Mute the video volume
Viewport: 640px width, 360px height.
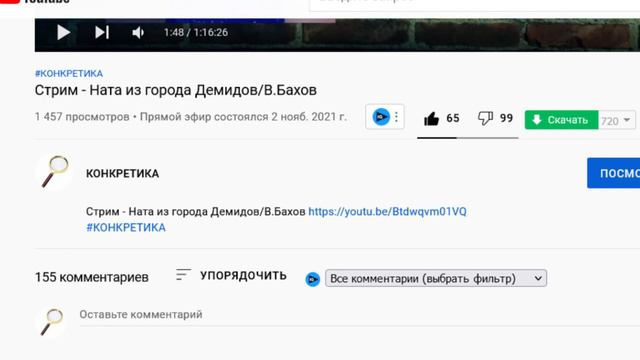(x=138, y=32)
